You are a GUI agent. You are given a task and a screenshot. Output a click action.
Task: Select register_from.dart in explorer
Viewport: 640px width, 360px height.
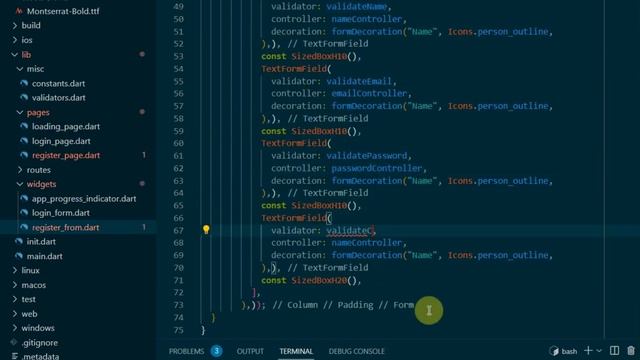65,227
